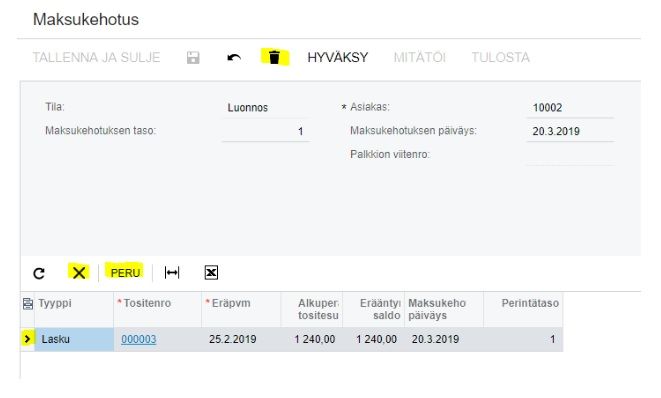Click the fit columns width icon
Viewport: 661px width, 398px height.
click(x=172, y=273)
